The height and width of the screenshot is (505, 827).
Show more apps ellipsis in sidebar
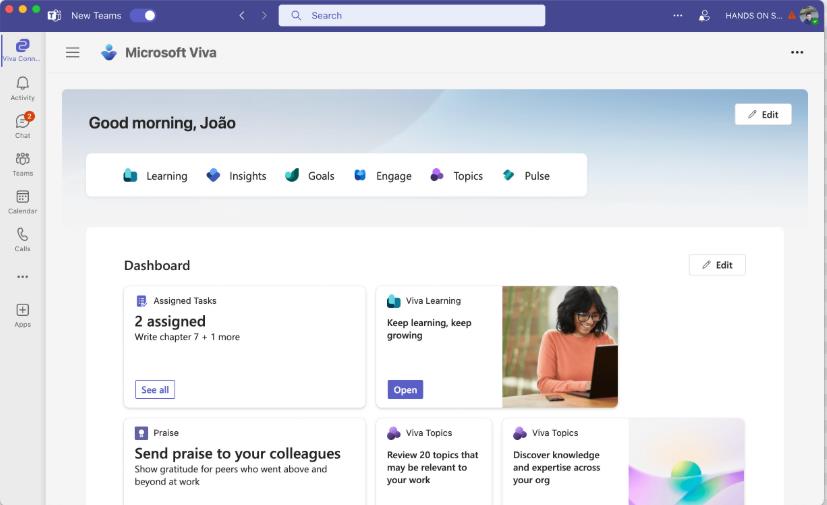(22, 277)
